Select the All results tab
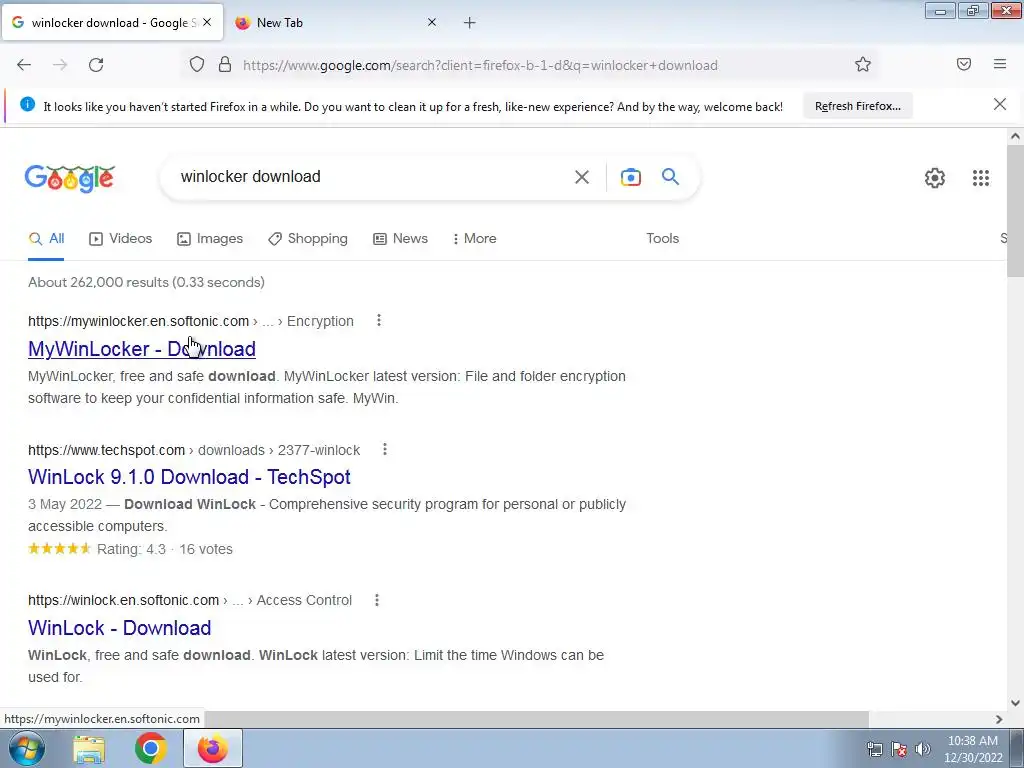 [46, 239]
